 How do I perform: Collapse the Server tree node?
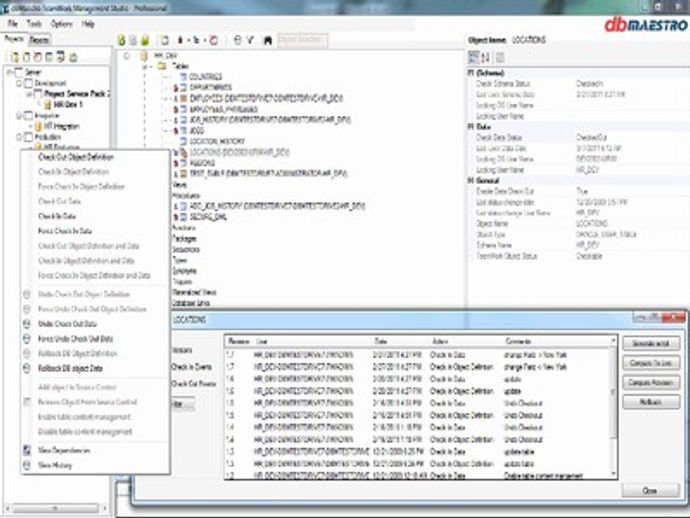[x=10, y=72]
